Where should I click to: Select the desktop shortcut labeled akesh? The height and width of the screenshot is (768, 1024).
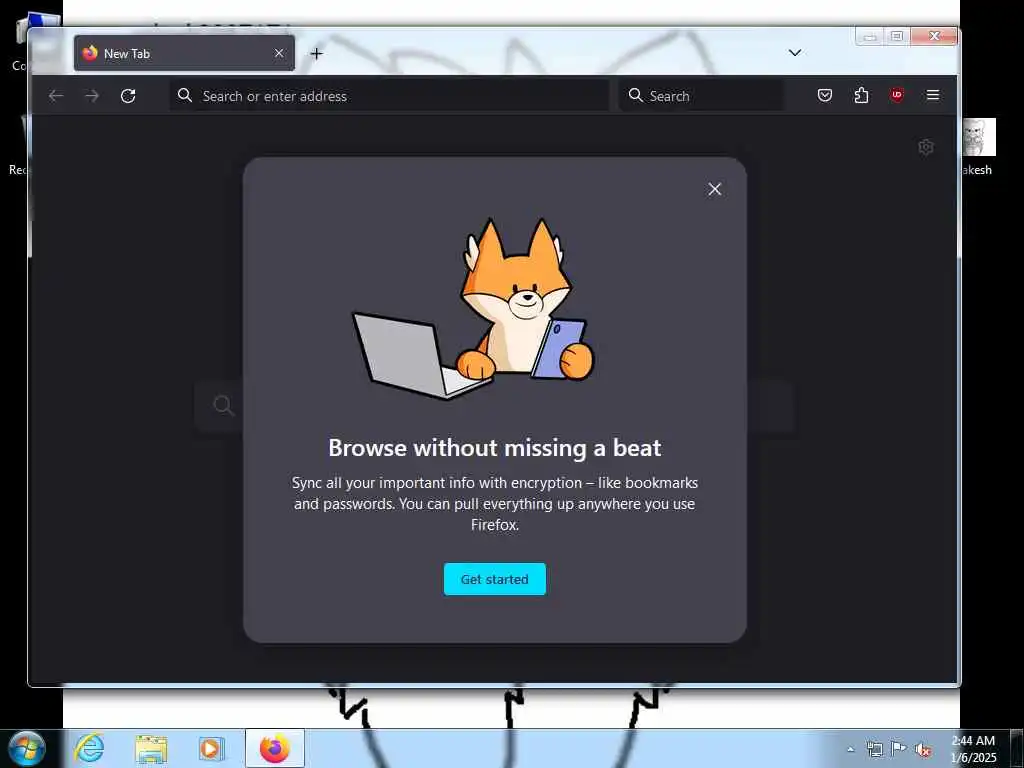(977, 147)
